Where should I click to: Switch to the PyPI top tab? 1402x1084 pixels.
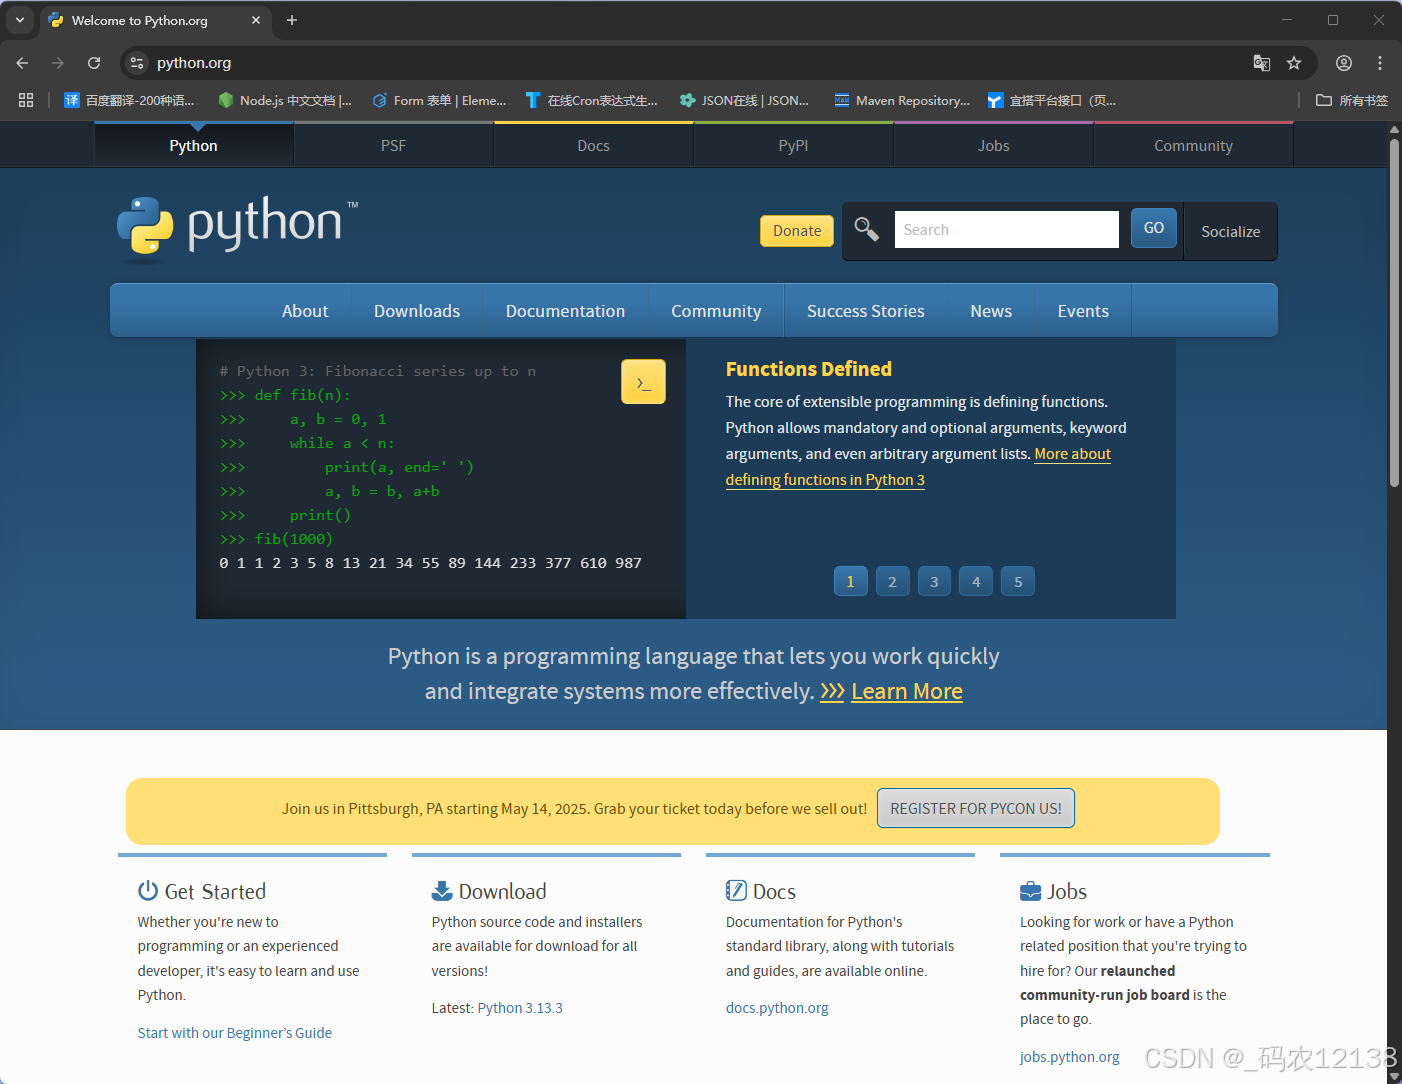793,145
